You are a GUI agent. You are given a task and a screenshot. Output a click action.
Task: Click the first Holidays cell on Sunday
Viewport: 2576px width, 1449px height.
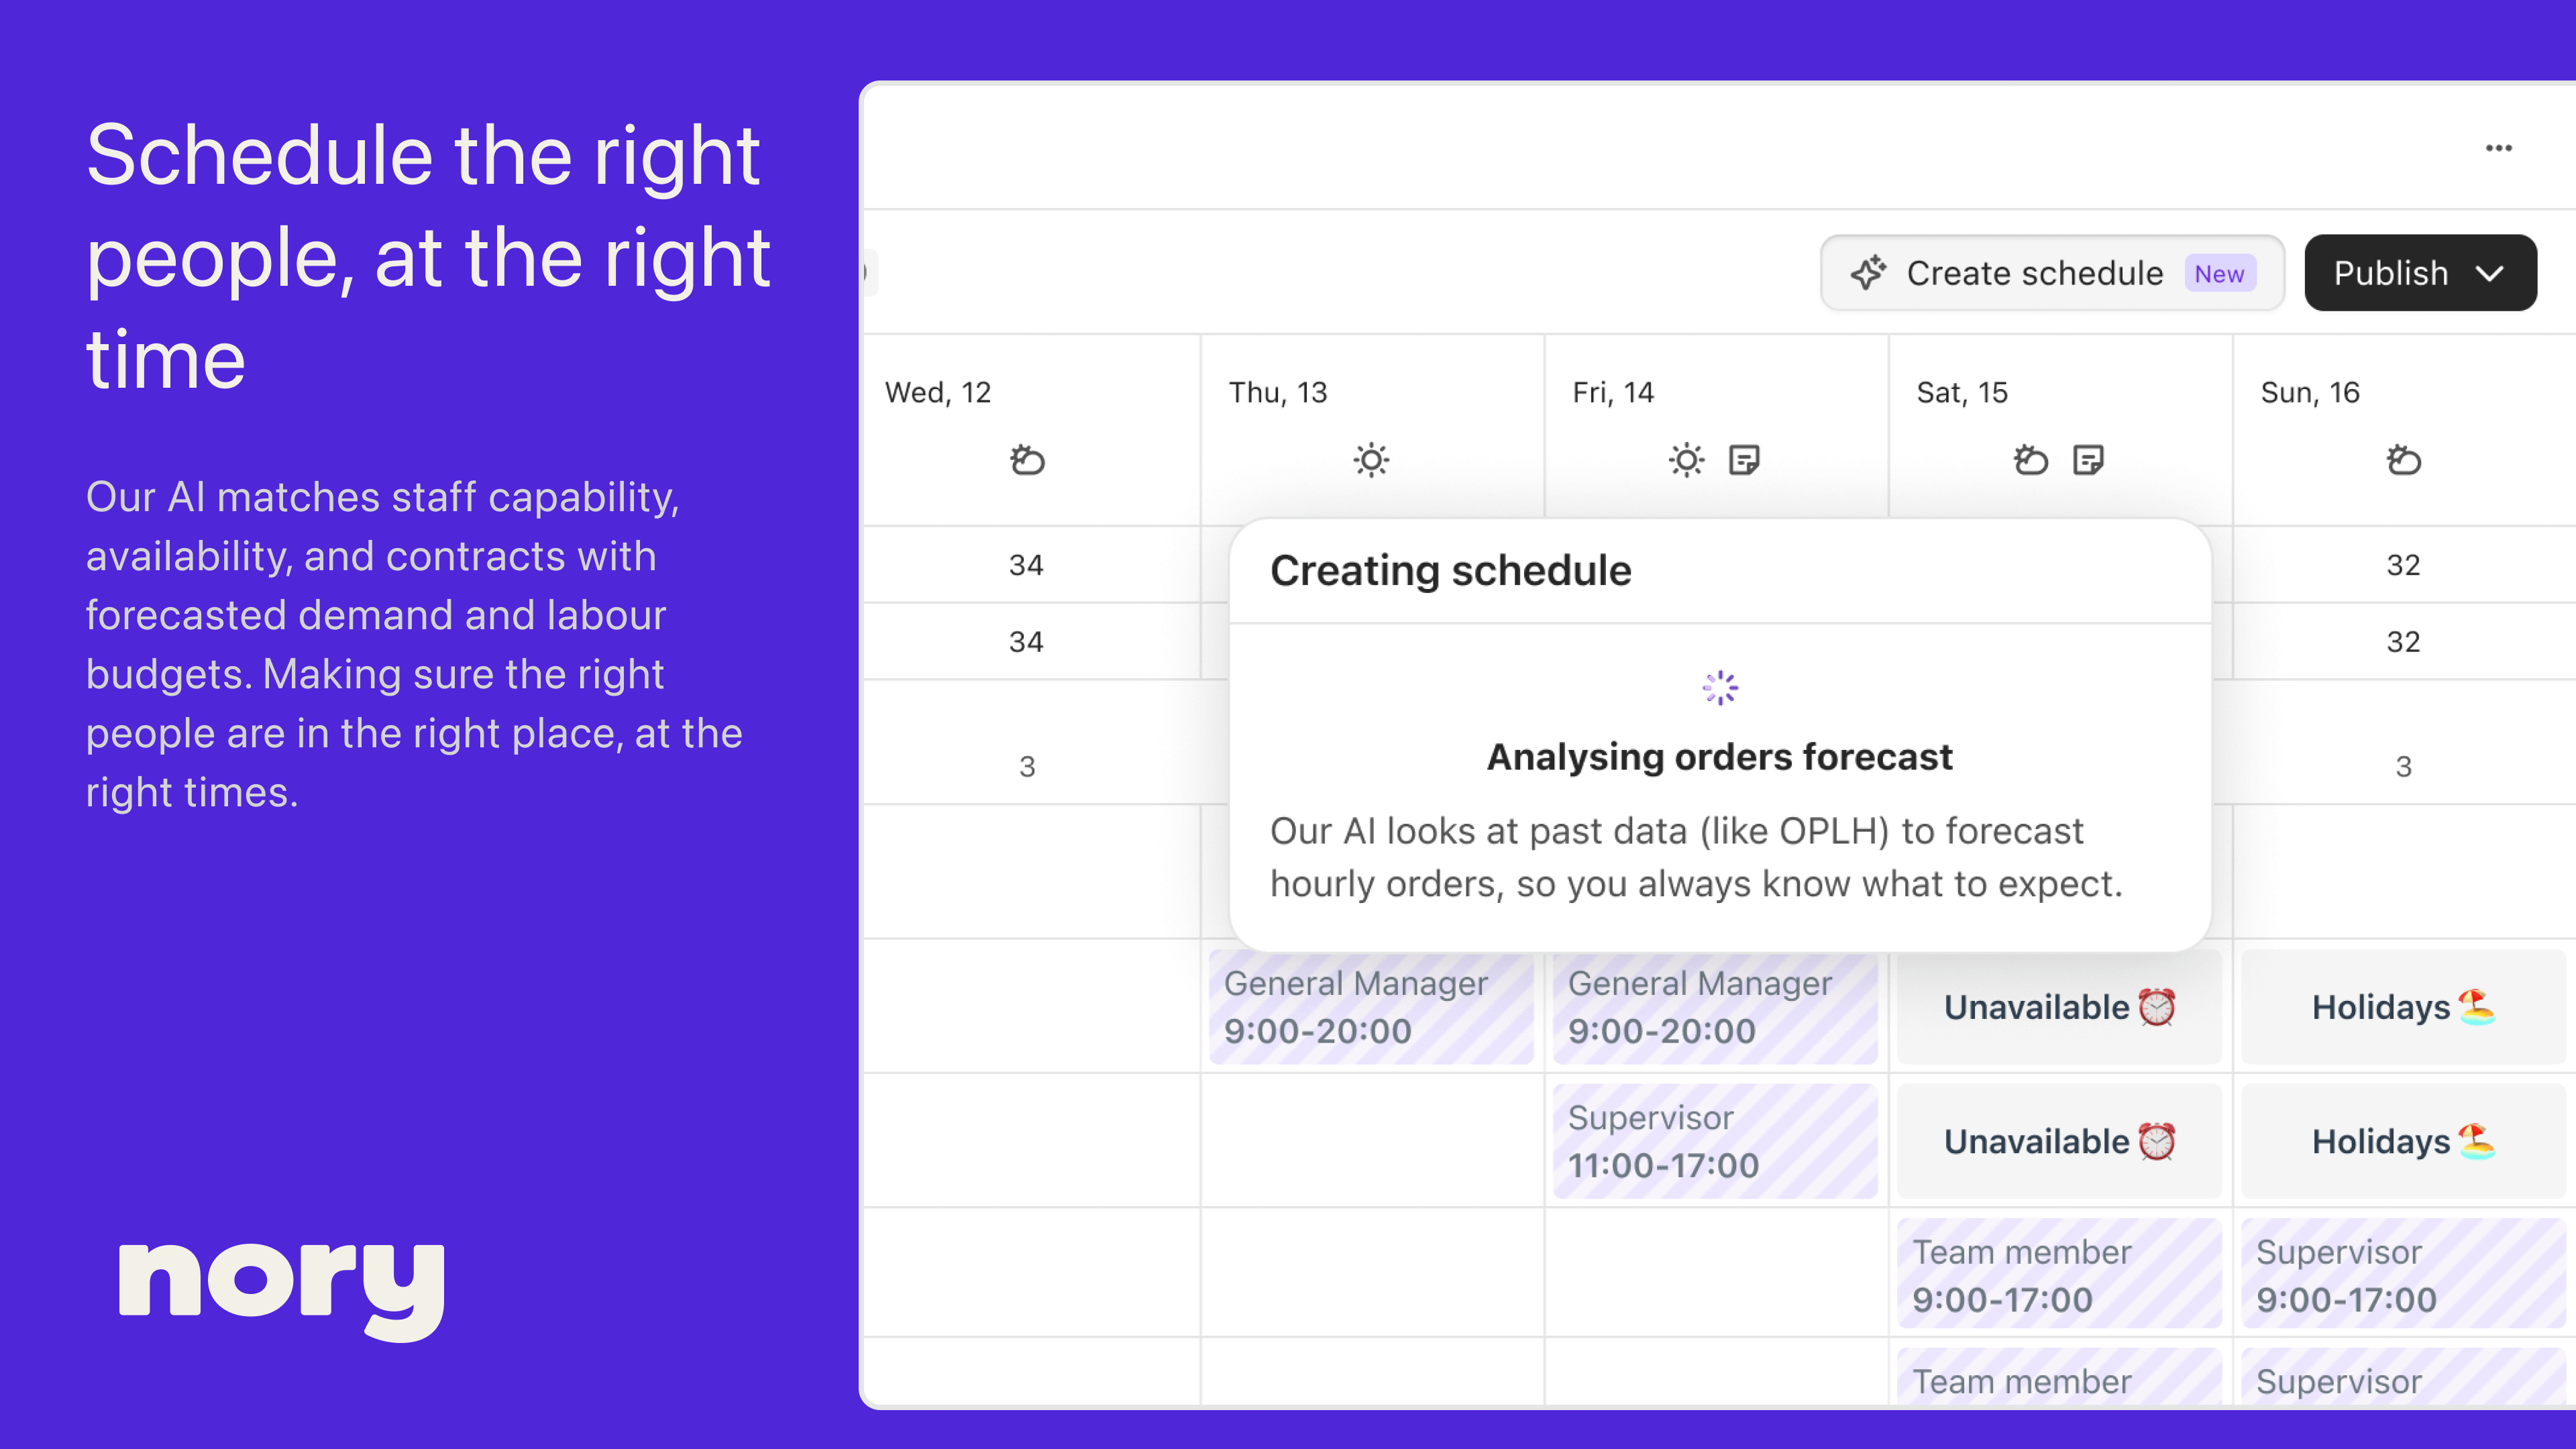tap(2402, 1007)
